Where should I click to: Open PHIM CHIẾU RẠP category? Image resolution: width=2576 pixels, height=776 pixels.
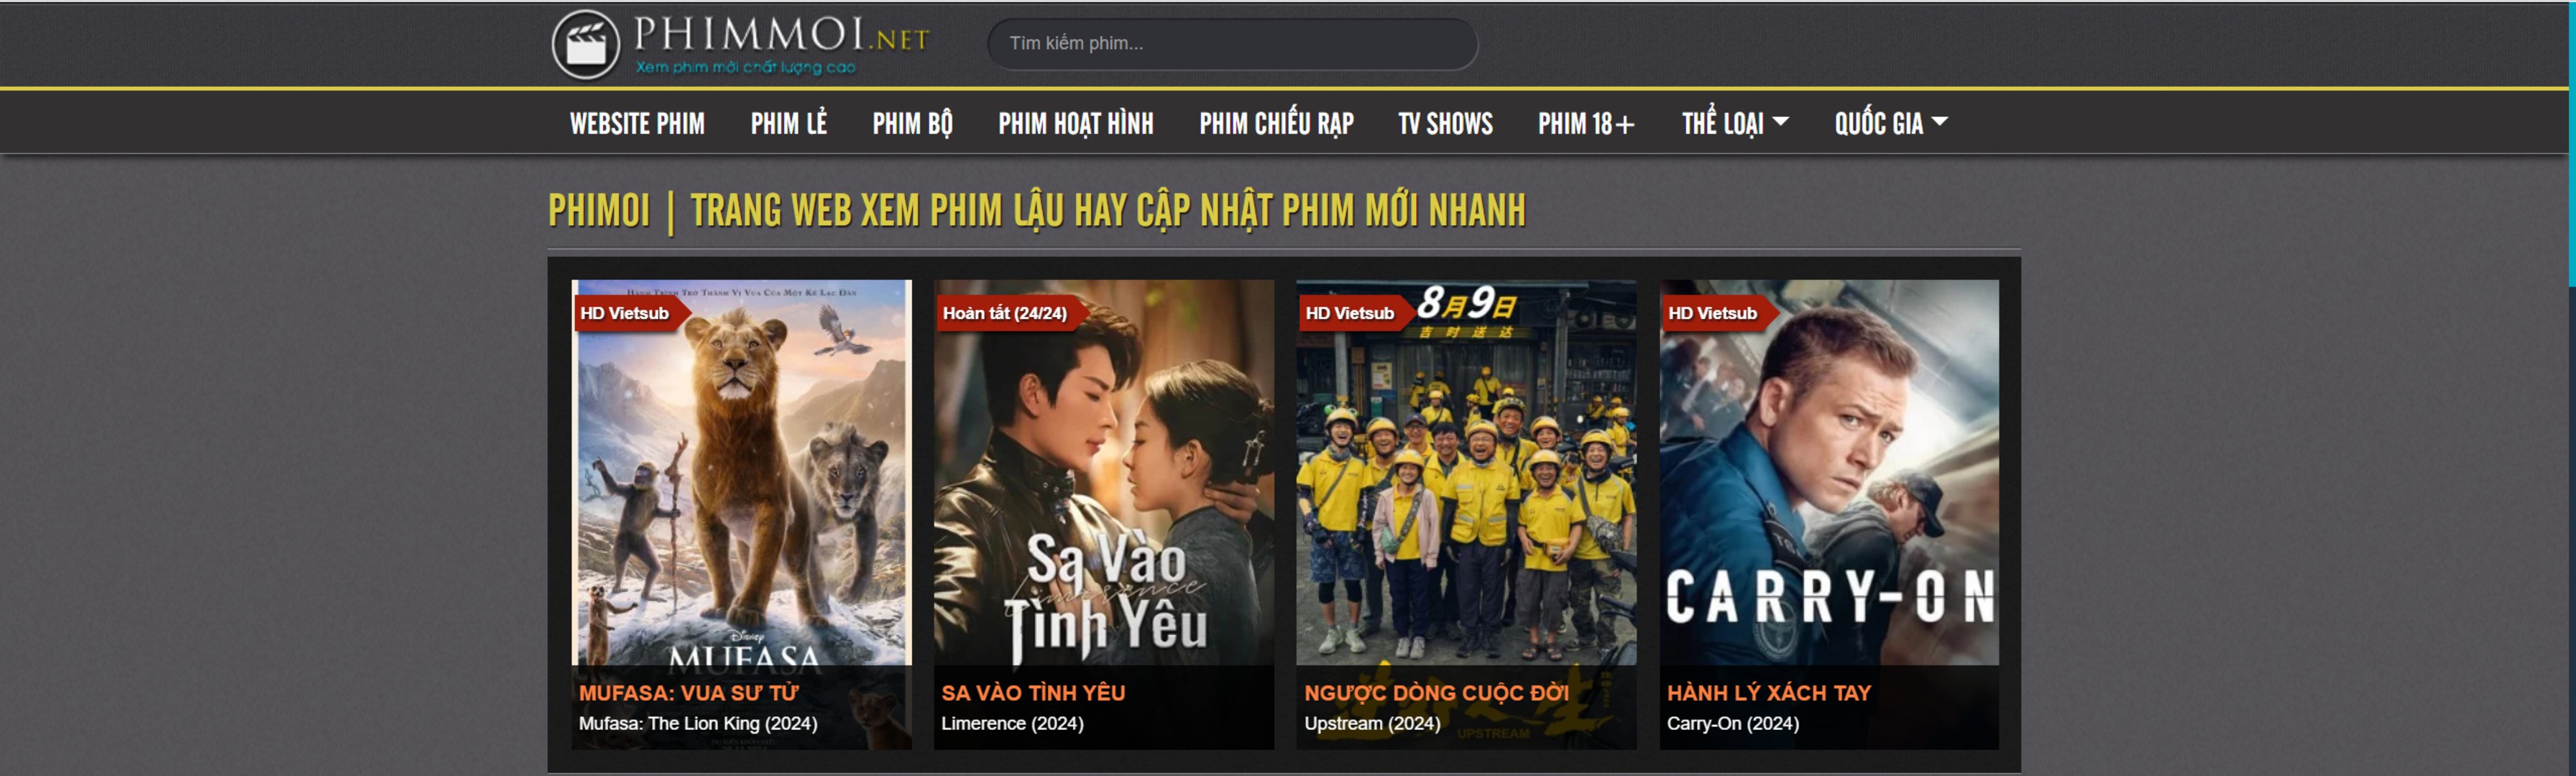click(x=1276, y=123)
